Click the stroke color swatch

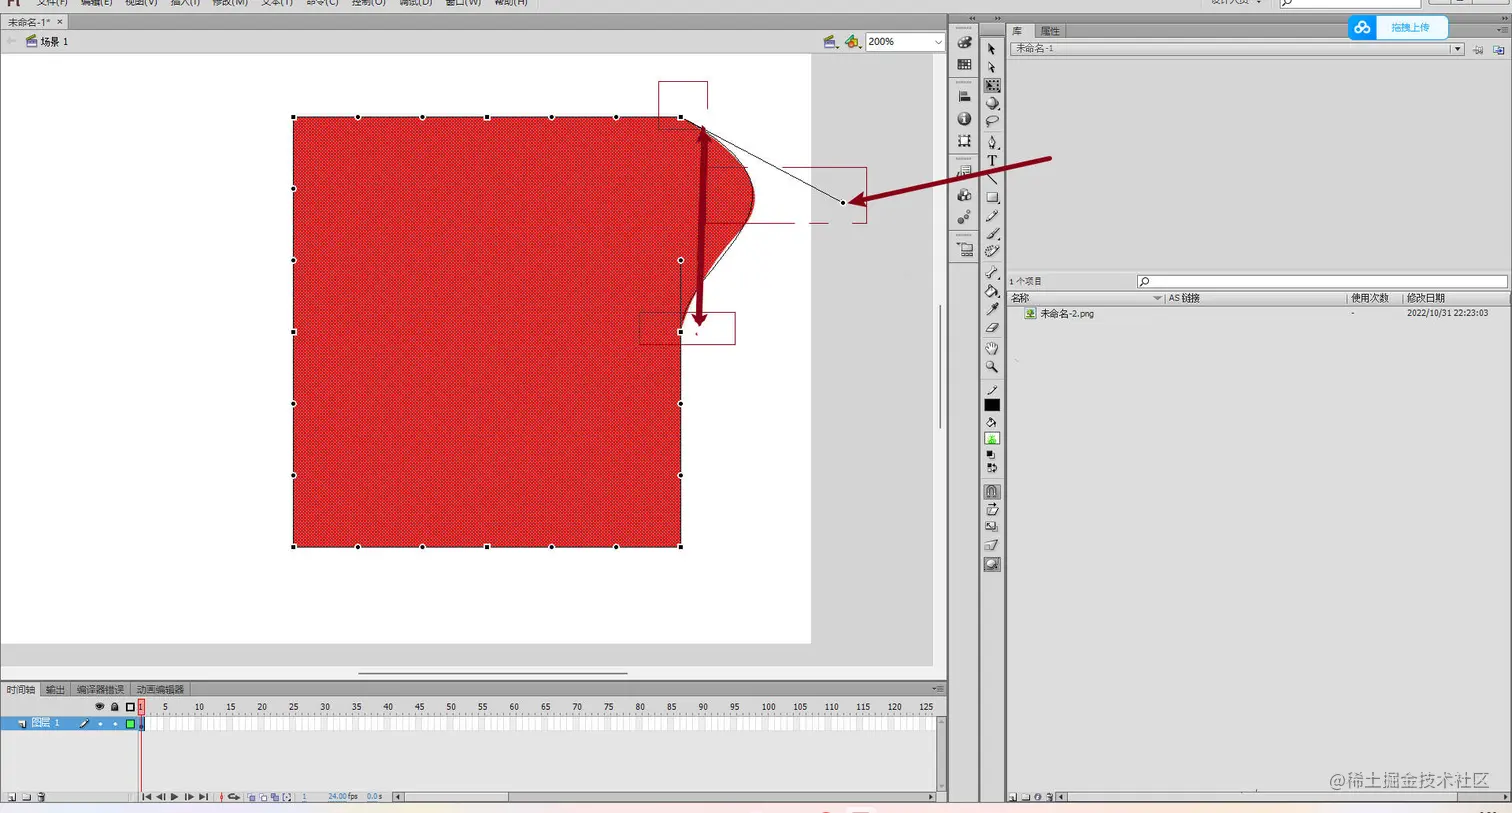pos(993,404)
